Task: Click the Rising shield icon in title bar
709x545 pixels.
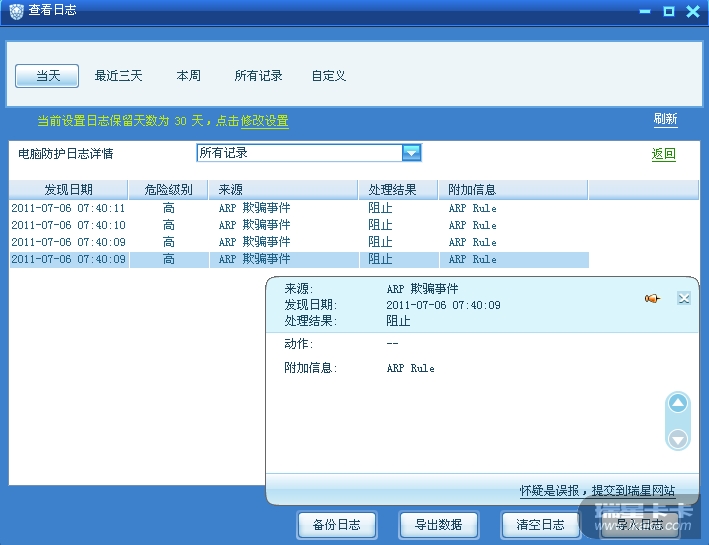Action: (x=14, y=11)
